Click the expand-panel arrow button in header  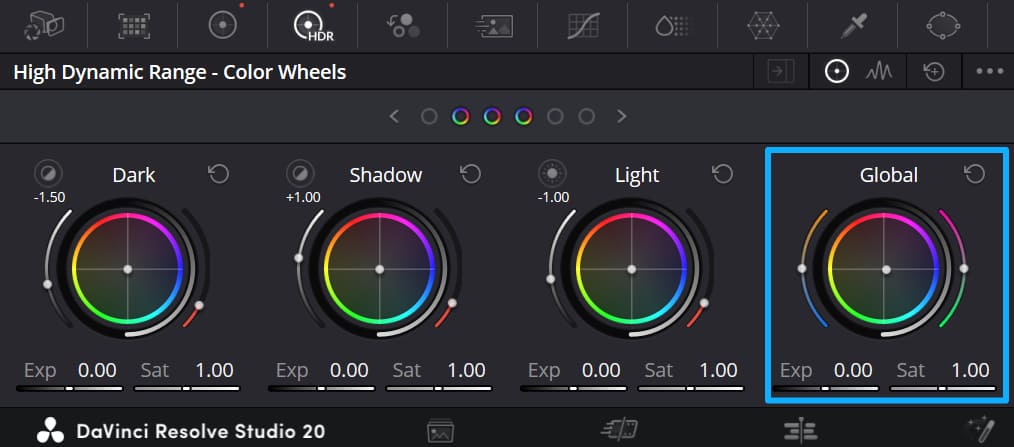pyautogui.click(x=781, y=72)
